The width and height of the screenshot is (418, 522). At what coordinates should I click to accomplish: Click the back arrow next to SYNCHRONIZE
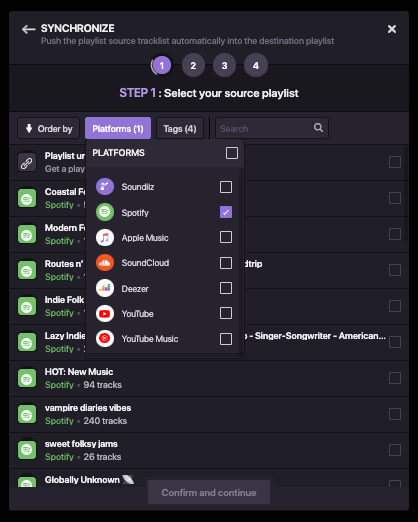tap(29, 29)
